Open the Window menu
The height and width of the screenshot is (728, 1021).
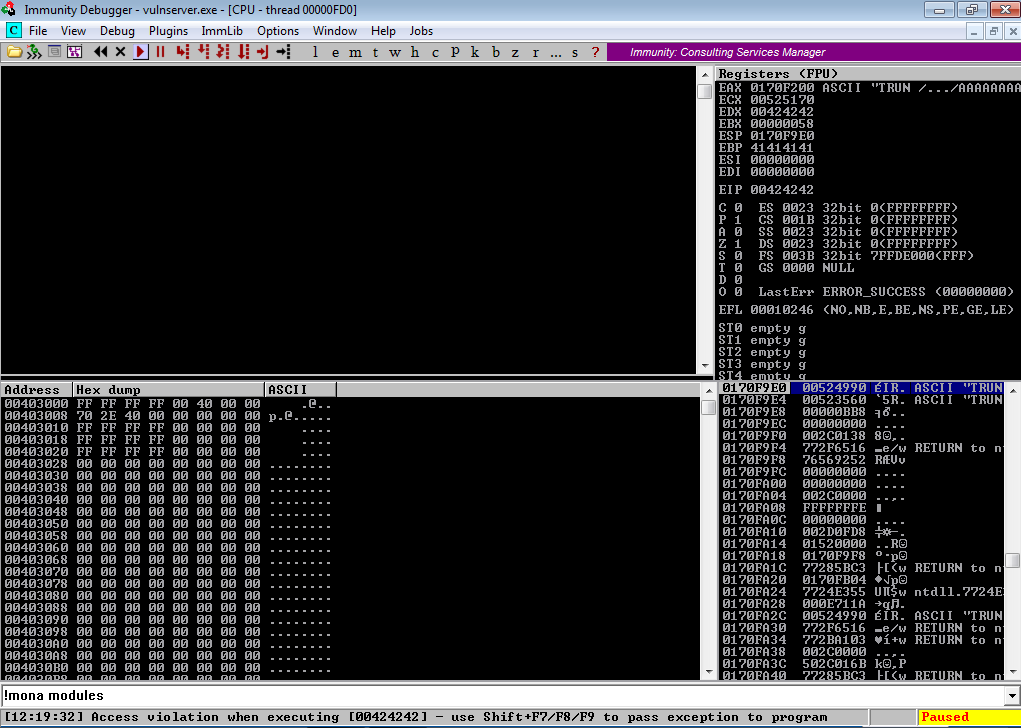[x=335, y=31]
